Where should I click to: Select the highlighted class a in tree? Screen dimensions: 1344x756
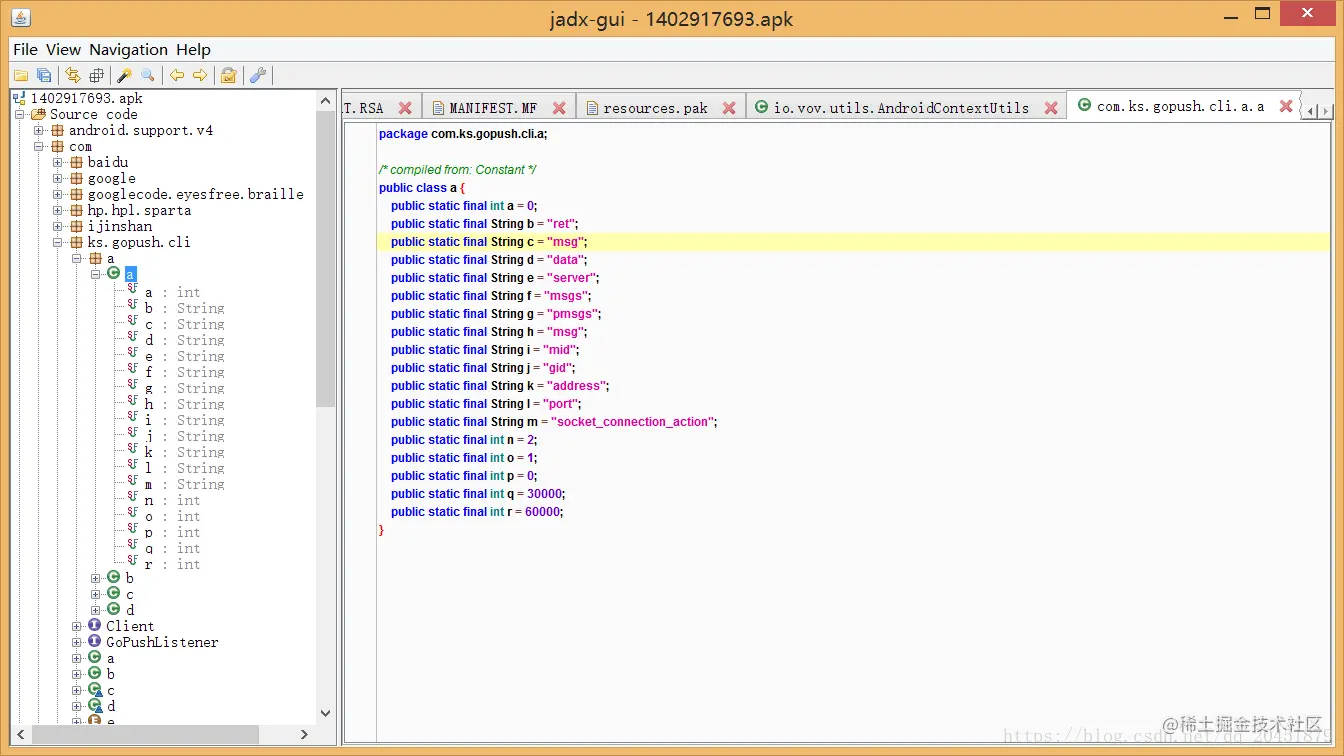point(130,274)
